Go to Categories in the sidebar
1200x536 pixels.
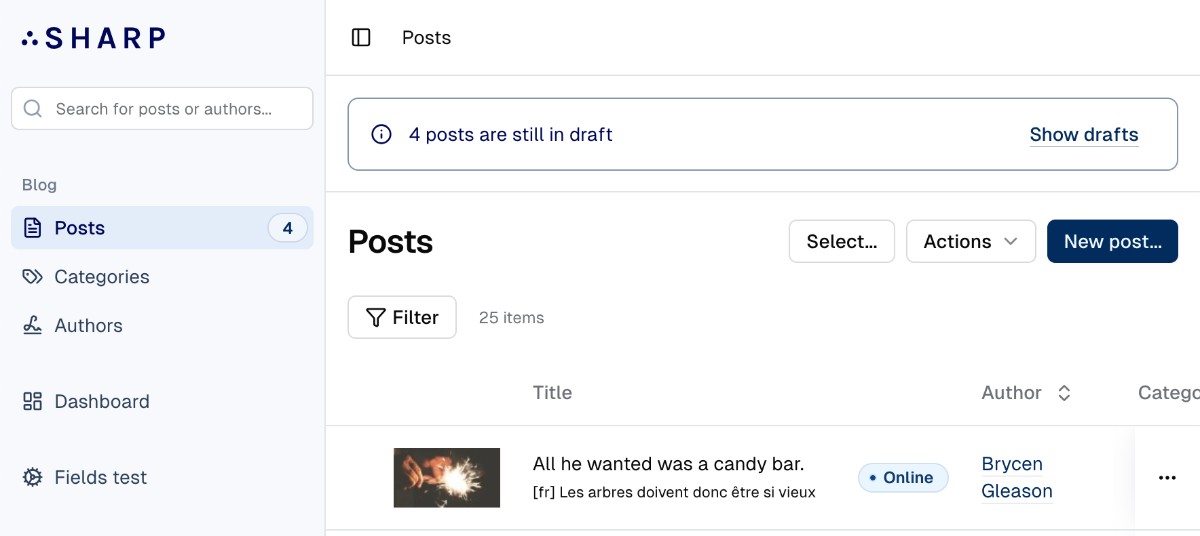[101, 277]
